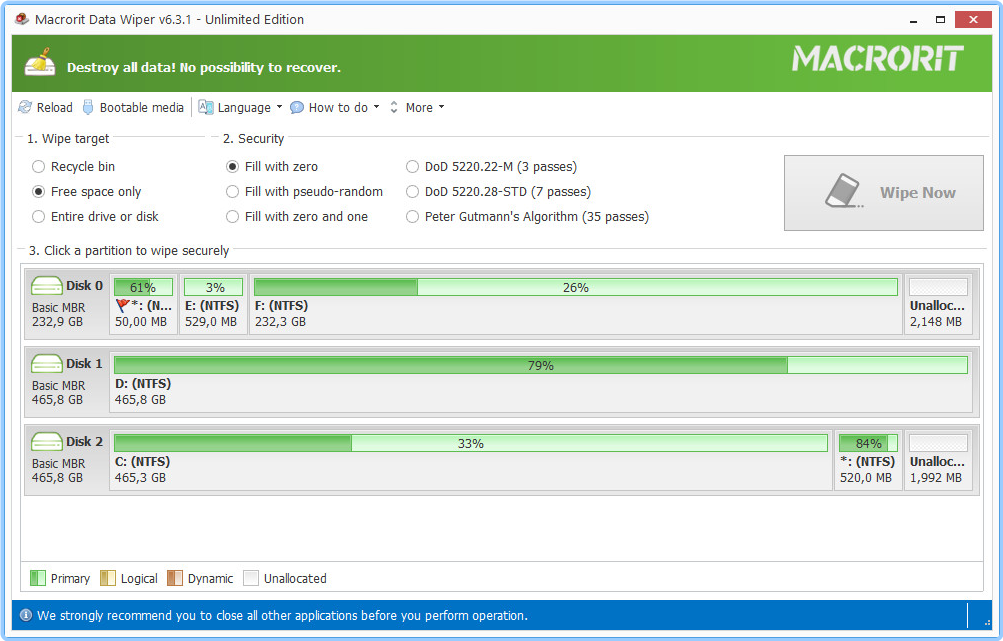The image size is (1003, 641).
Task: Click the Language icon
Action: [205, 107]
